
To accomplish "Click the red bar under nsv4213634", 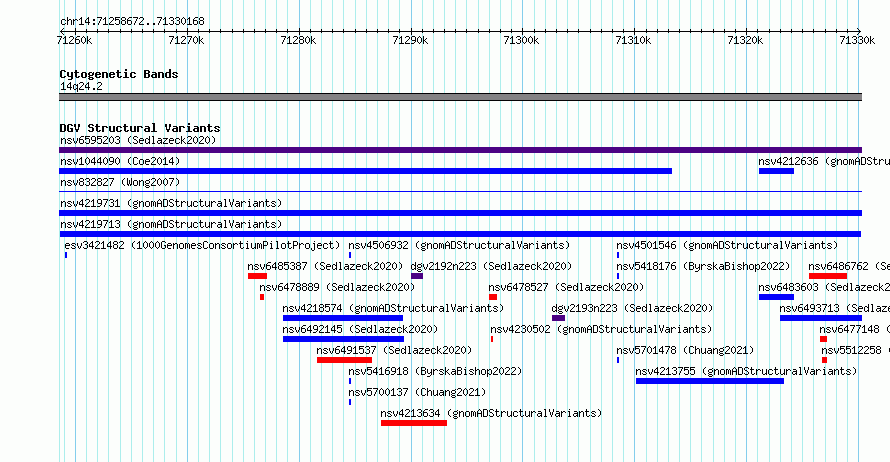I will [x=414, y=423].
